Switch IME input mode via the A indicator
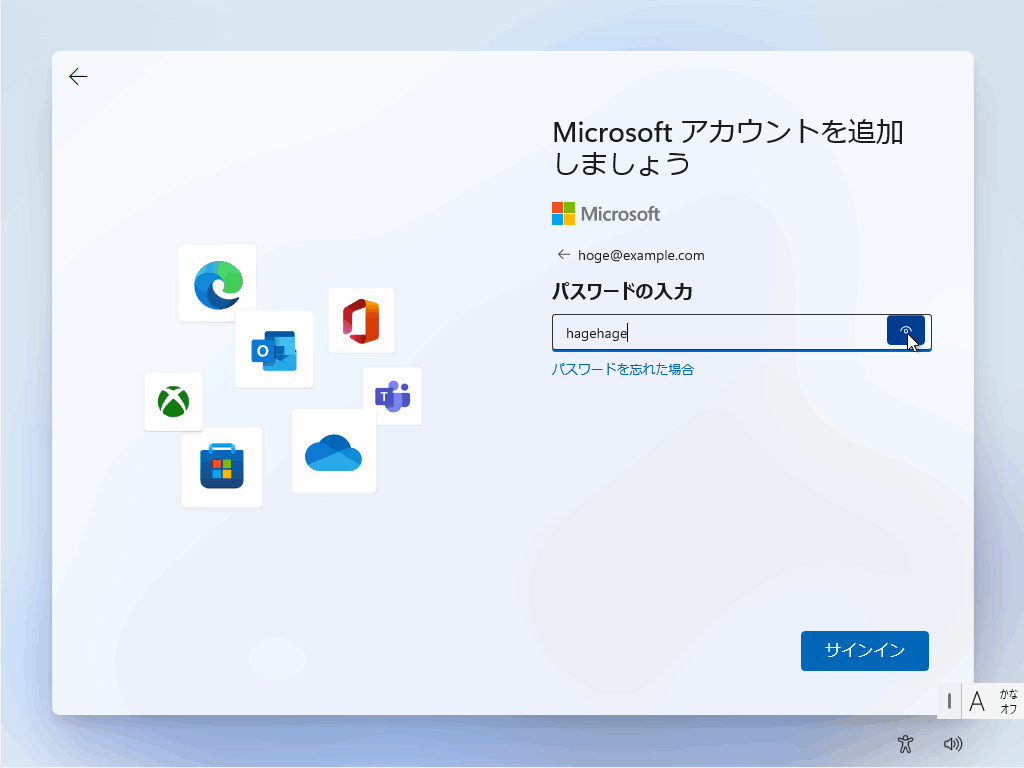The width and height of the screenshot is (1024, 768). (x=977, y=701)
